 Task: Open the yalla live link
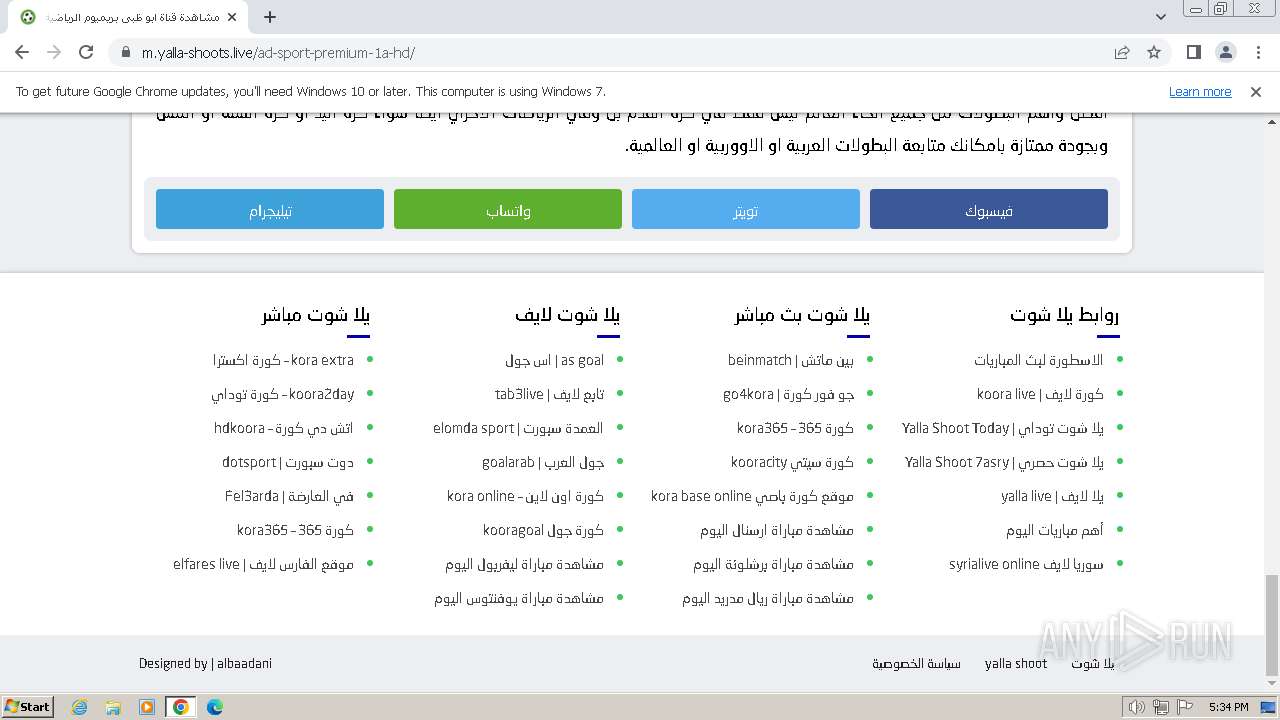click(1052, 496)
